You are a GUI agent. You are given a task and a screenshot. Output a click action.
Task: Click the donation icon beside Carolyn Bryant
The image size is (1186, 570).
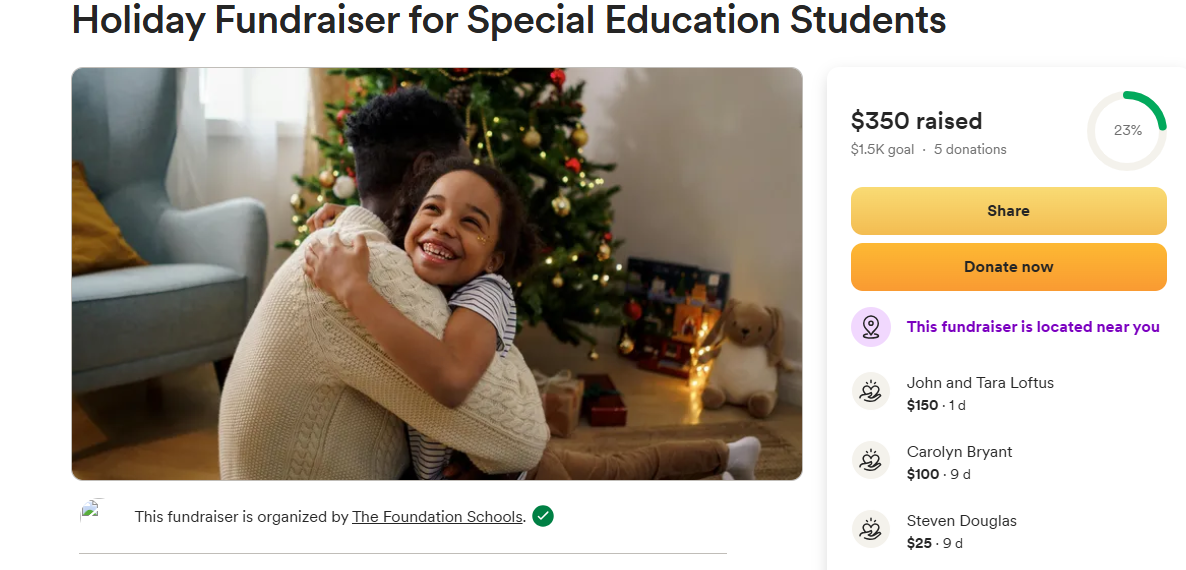pos(870,460)
